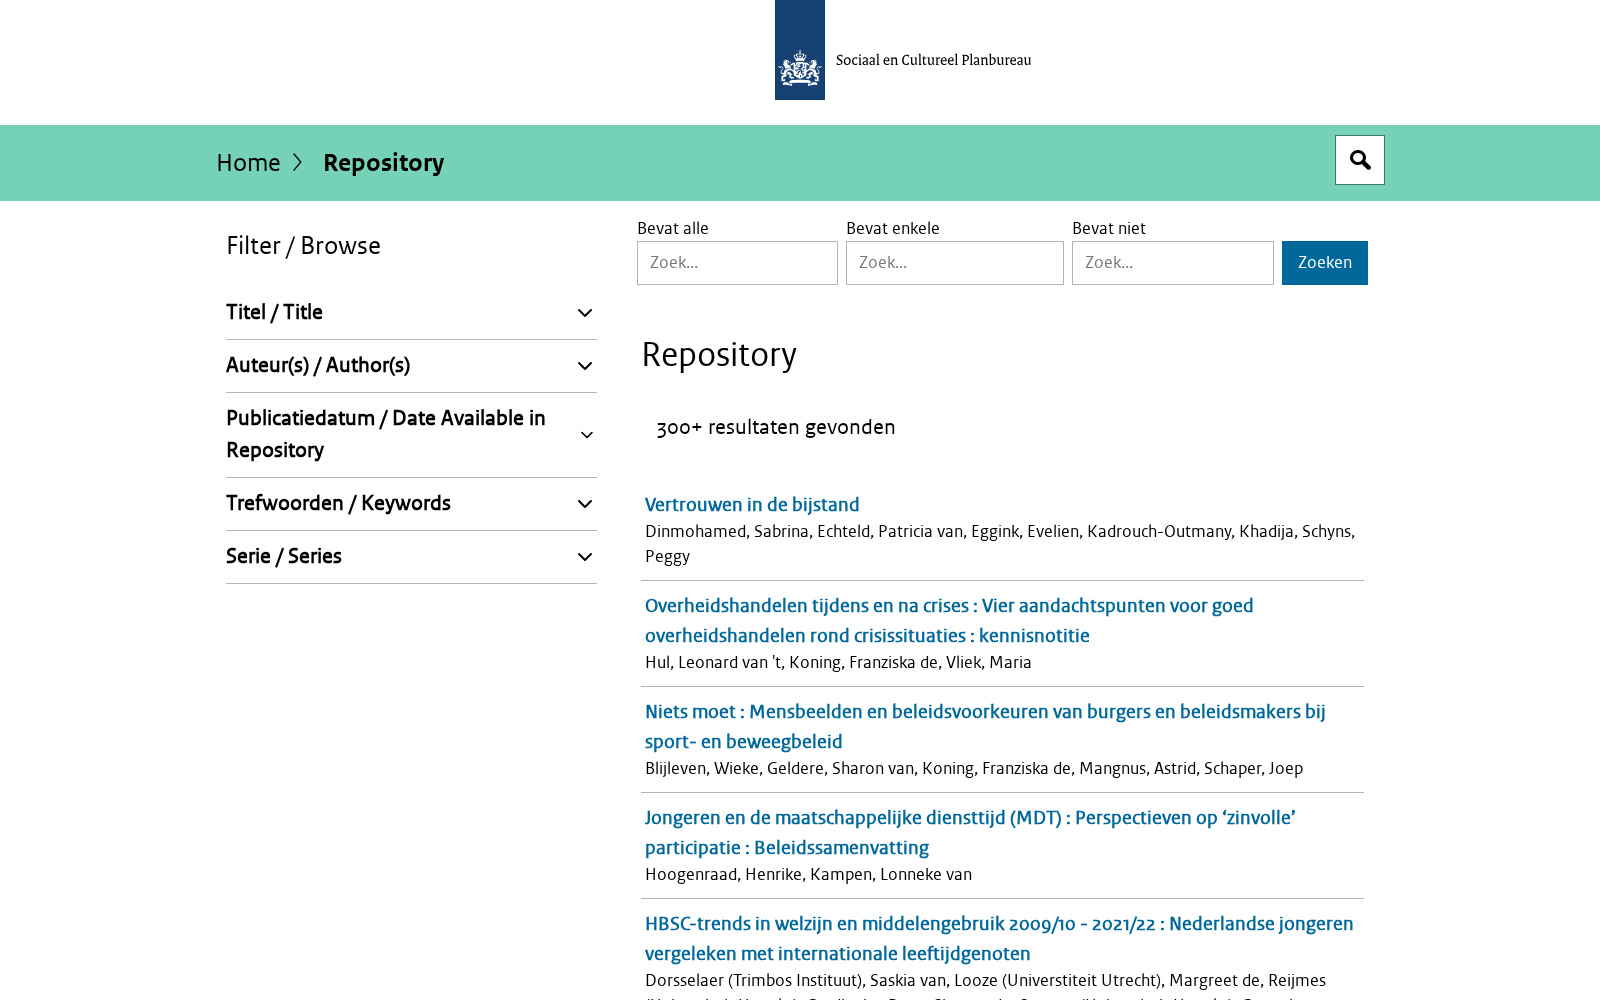Open Jongeren en de maatschappelijke diensttijd result

[970, 832]
